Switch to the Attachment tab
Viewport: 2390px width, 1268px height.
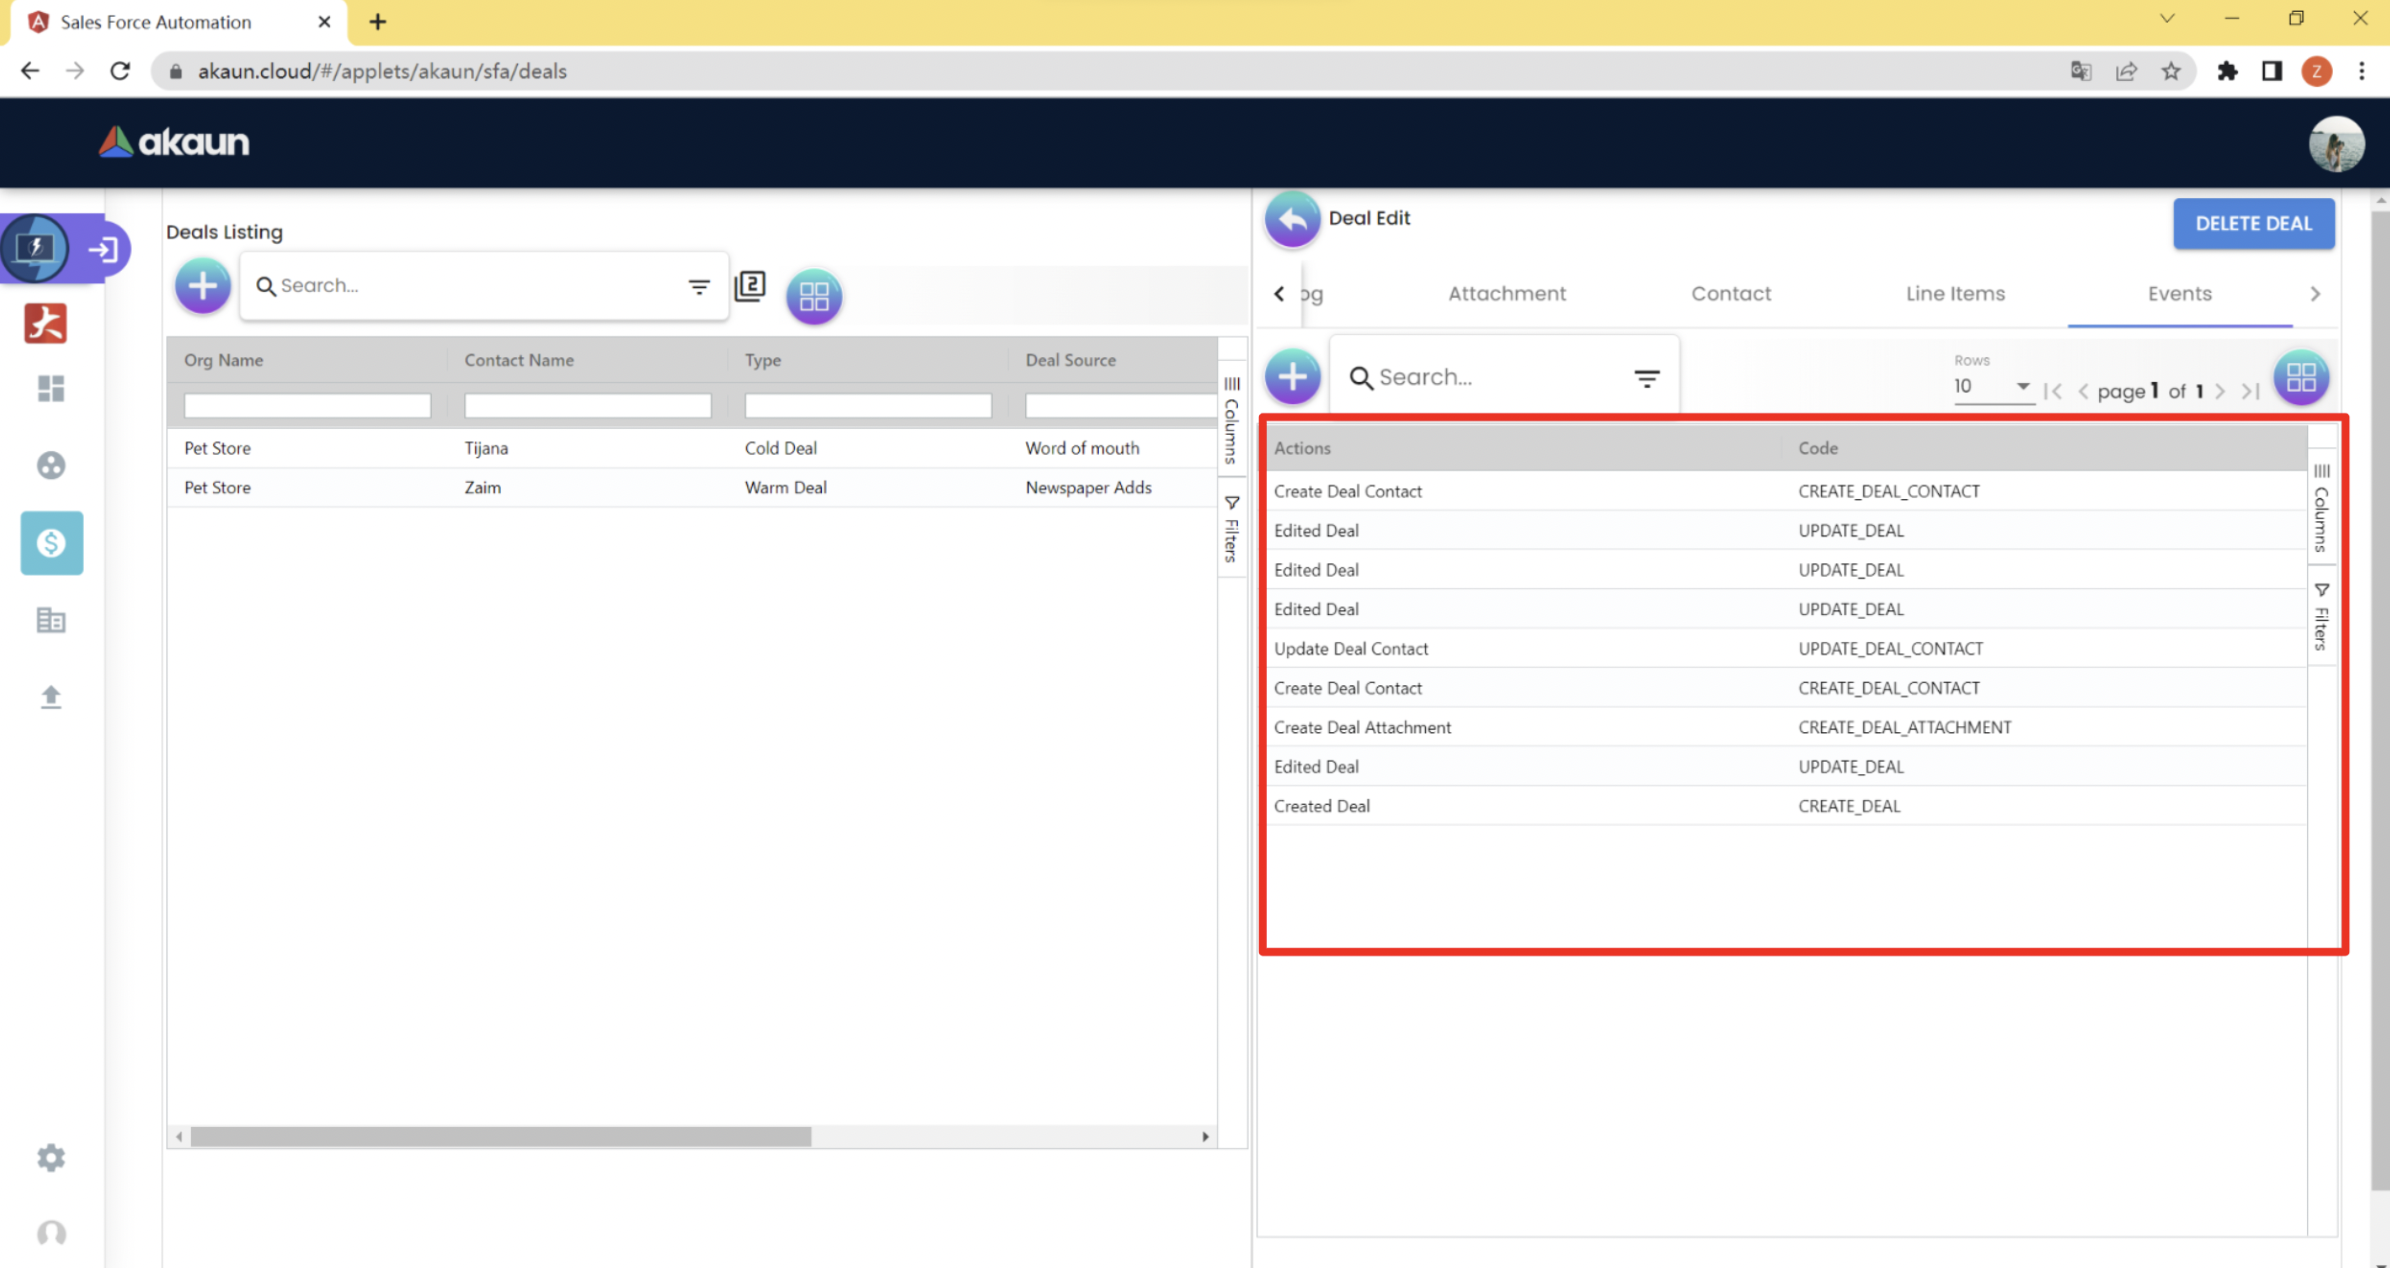[1506, 294]
